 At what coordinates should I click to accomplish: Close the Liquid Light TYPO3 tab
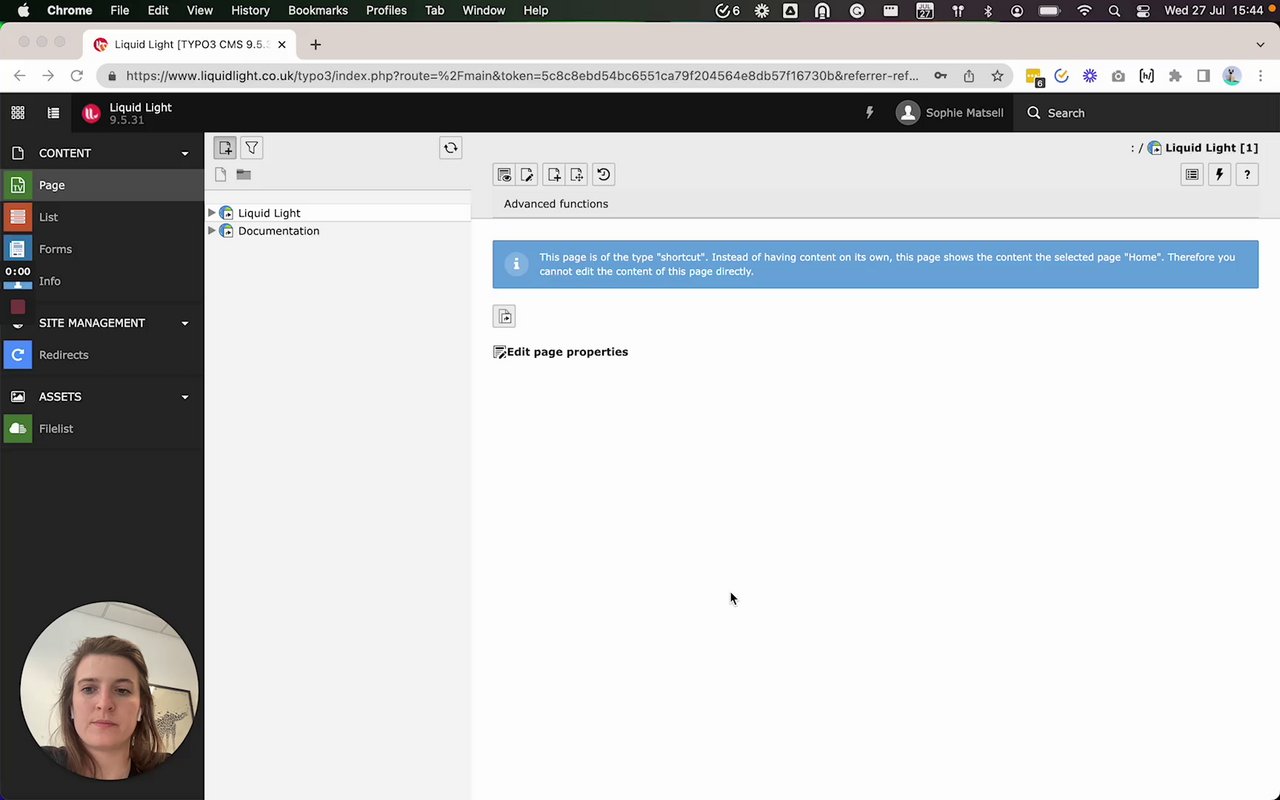tap(283, 45)
